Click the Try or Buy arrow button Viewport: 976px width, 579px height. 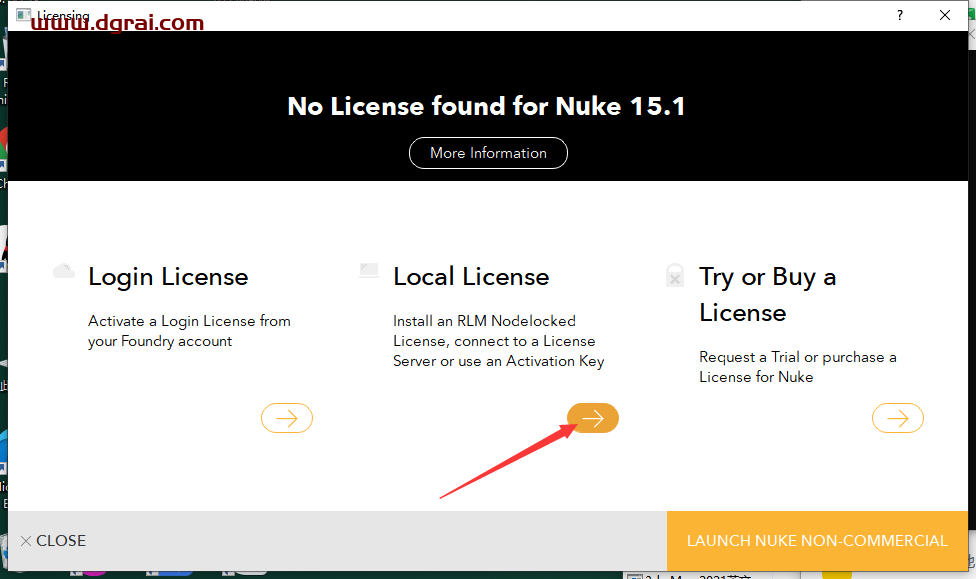[x=897, y=418]
